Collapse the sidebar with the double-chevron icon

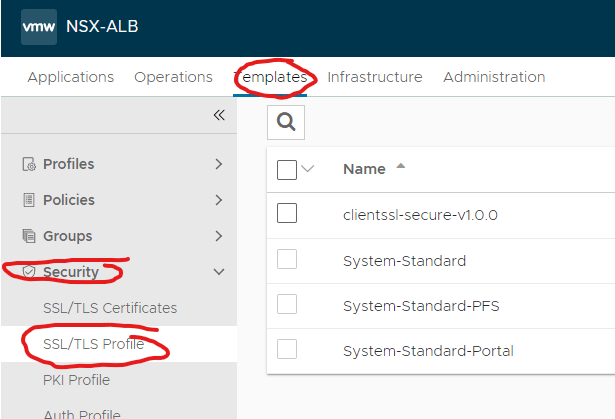pos(219,115)
